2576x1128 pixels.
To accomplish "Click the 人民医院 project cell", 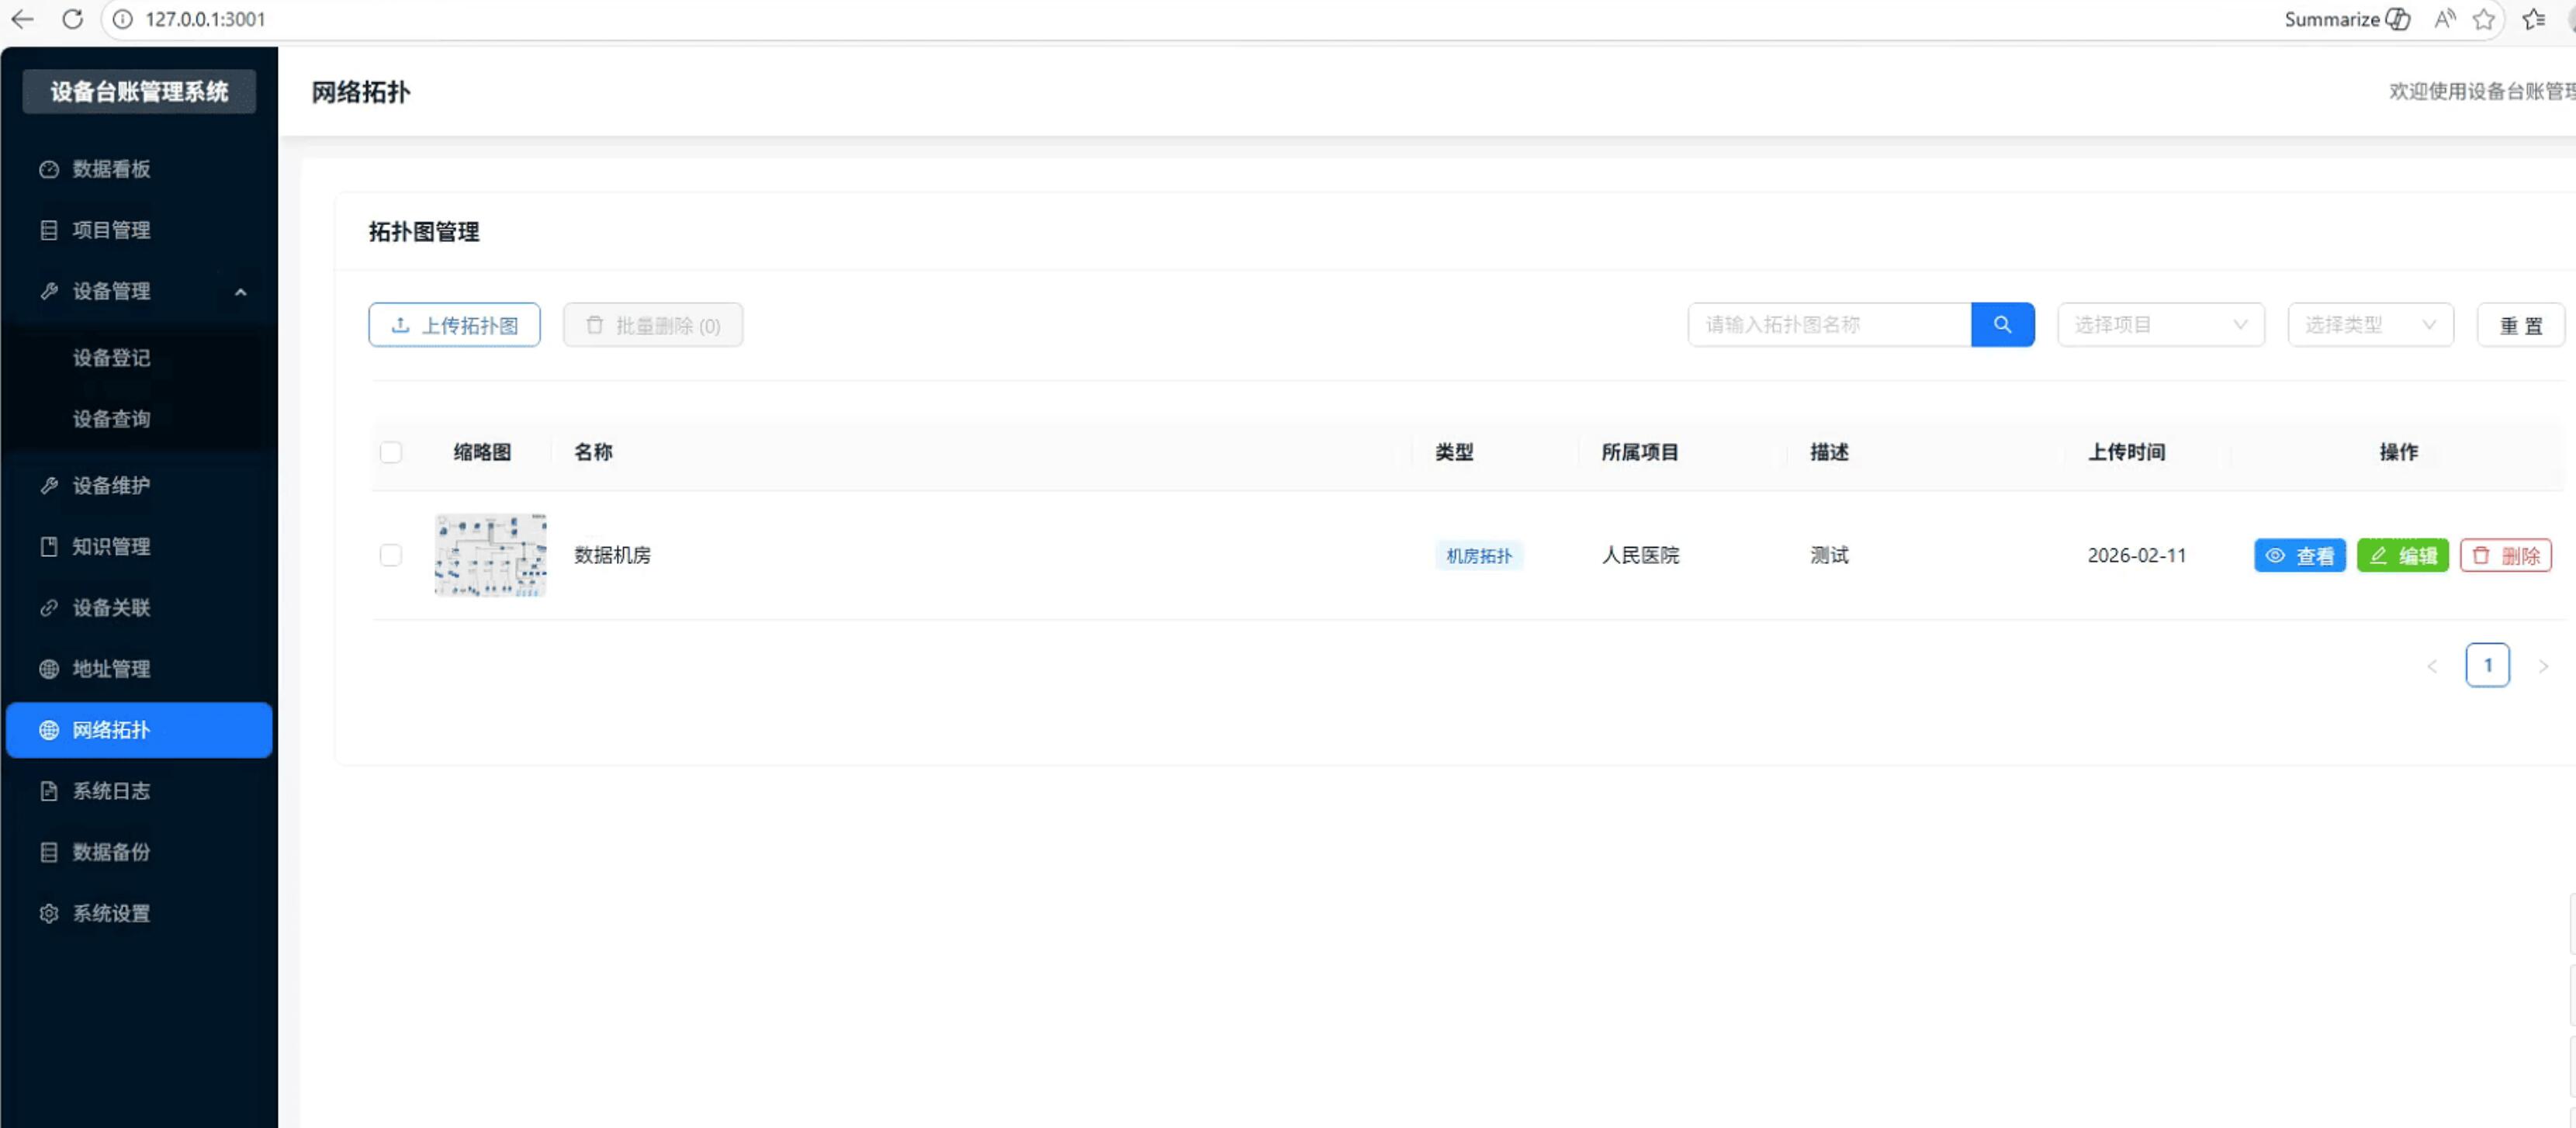I will point(1640,555).
